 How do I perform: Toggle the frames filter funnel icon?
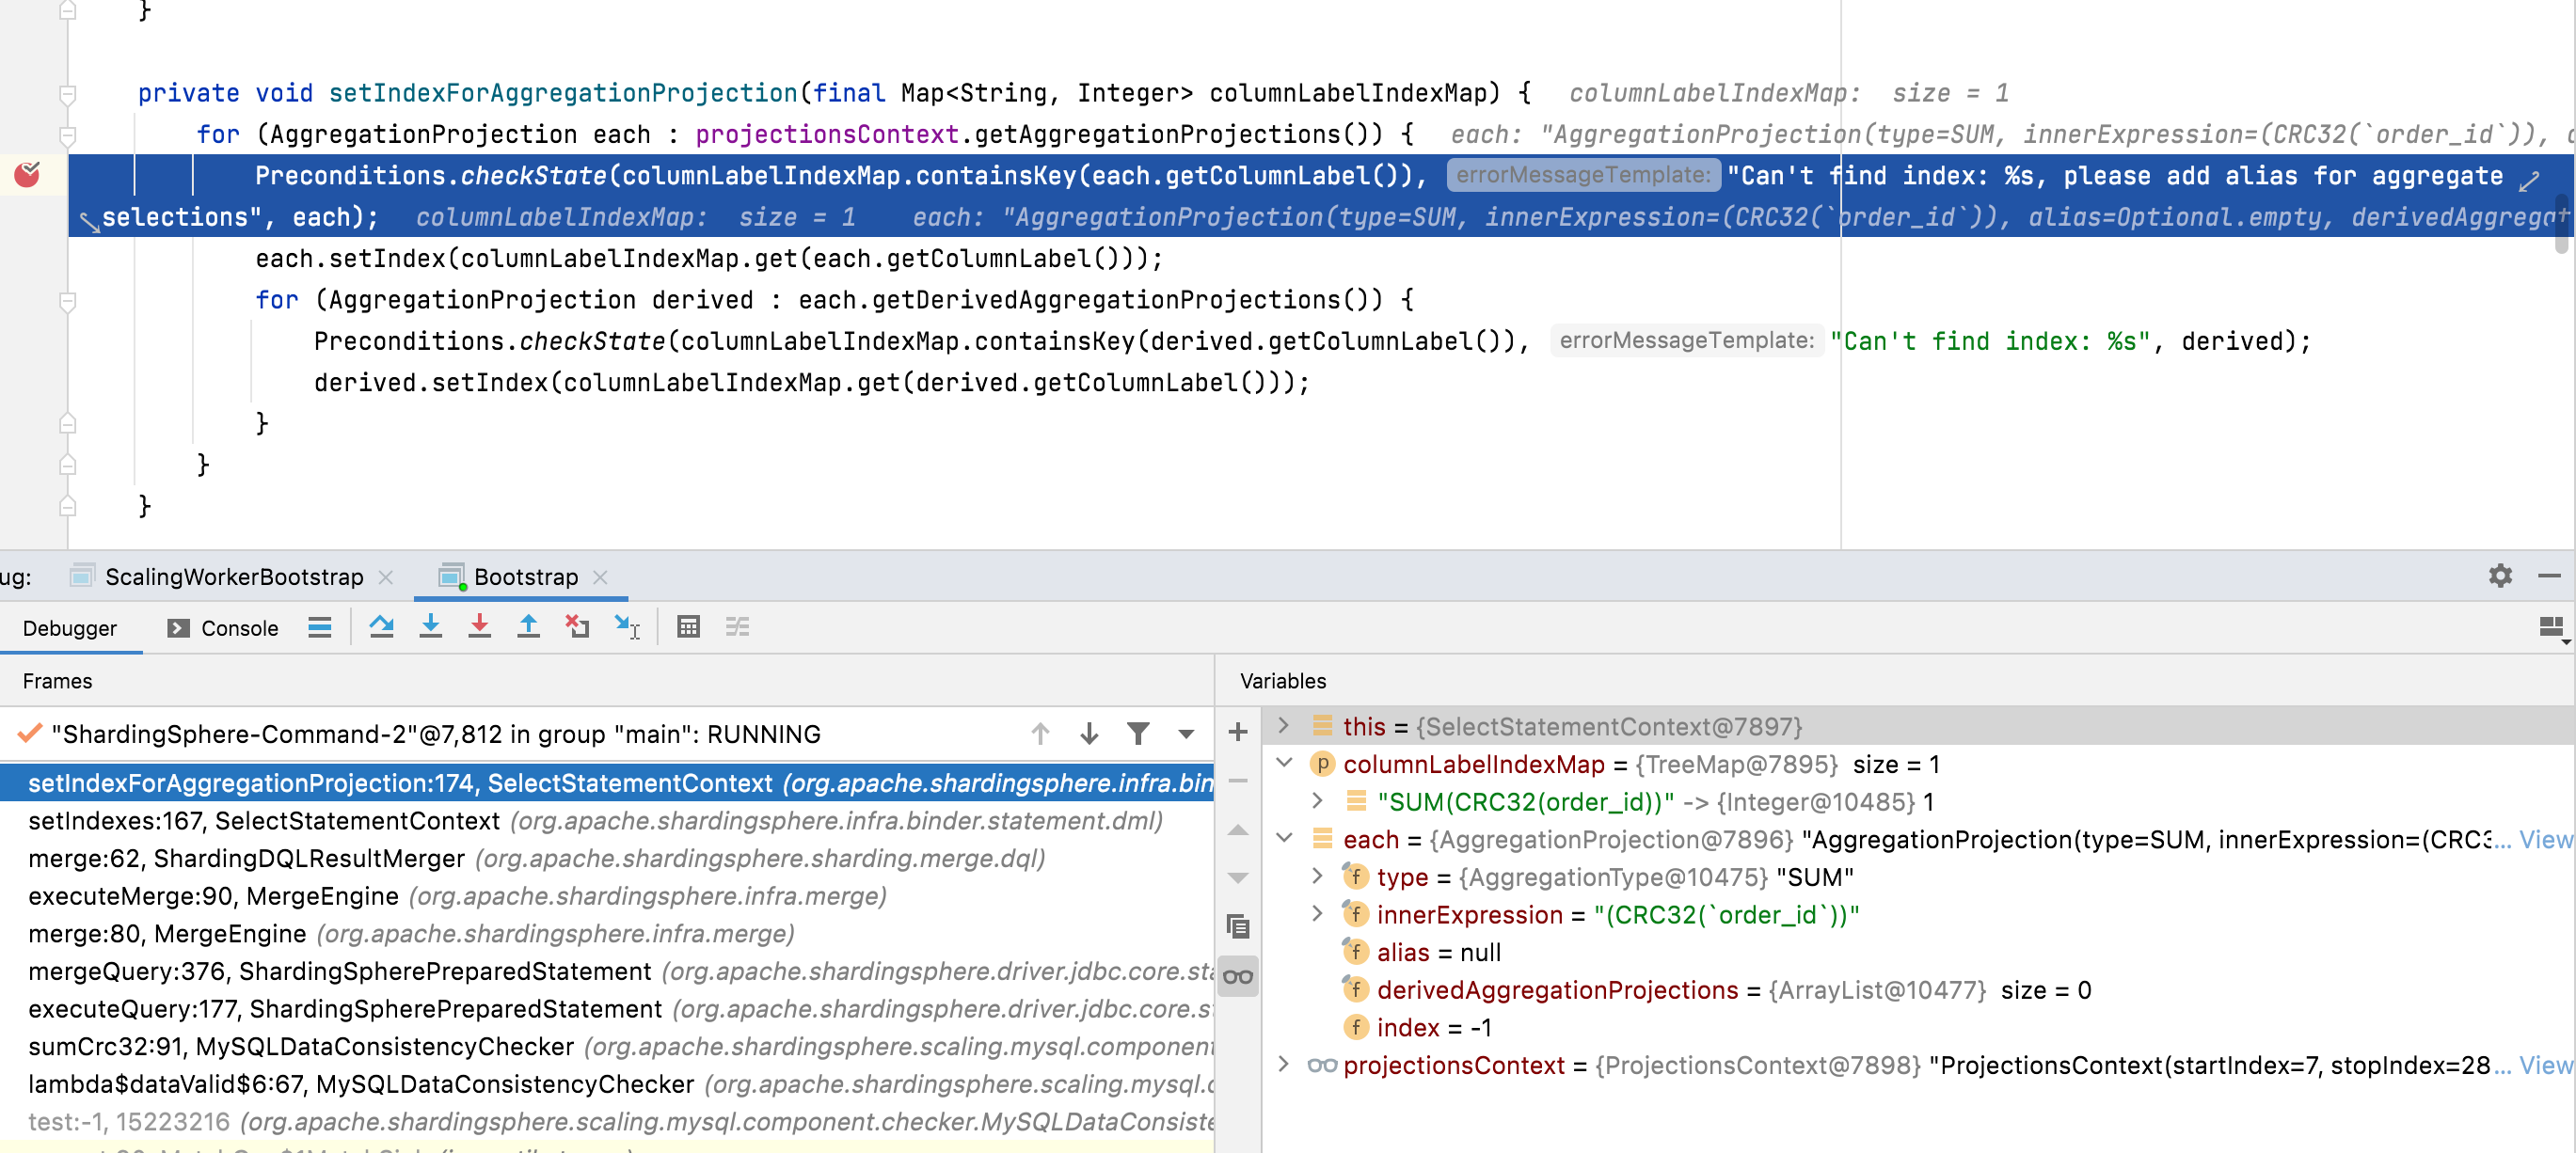click(x=1138, y=733)
